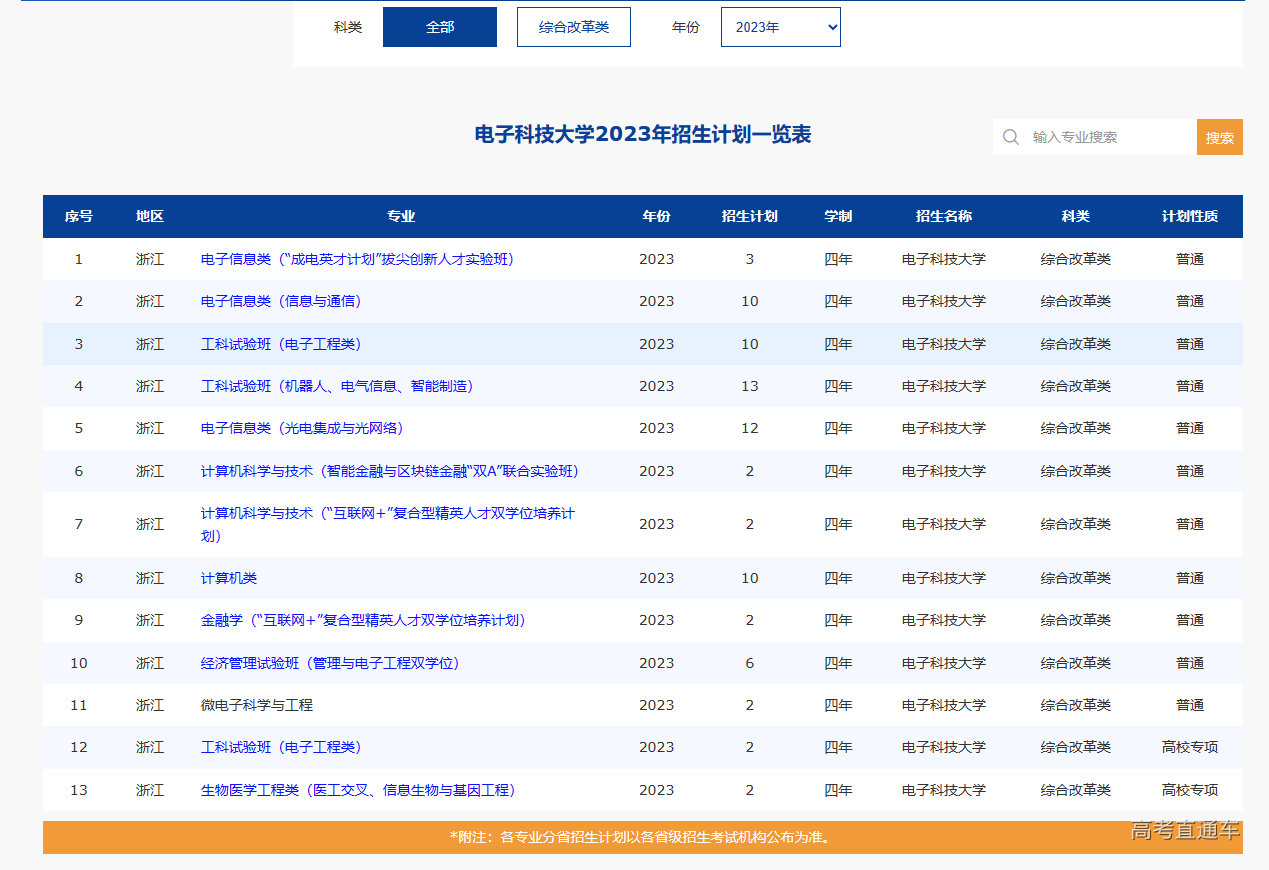Open 电子信息类 成电英才计划 实验班 link
This screenshot has width=1269, height=870.
pos(358,258)
